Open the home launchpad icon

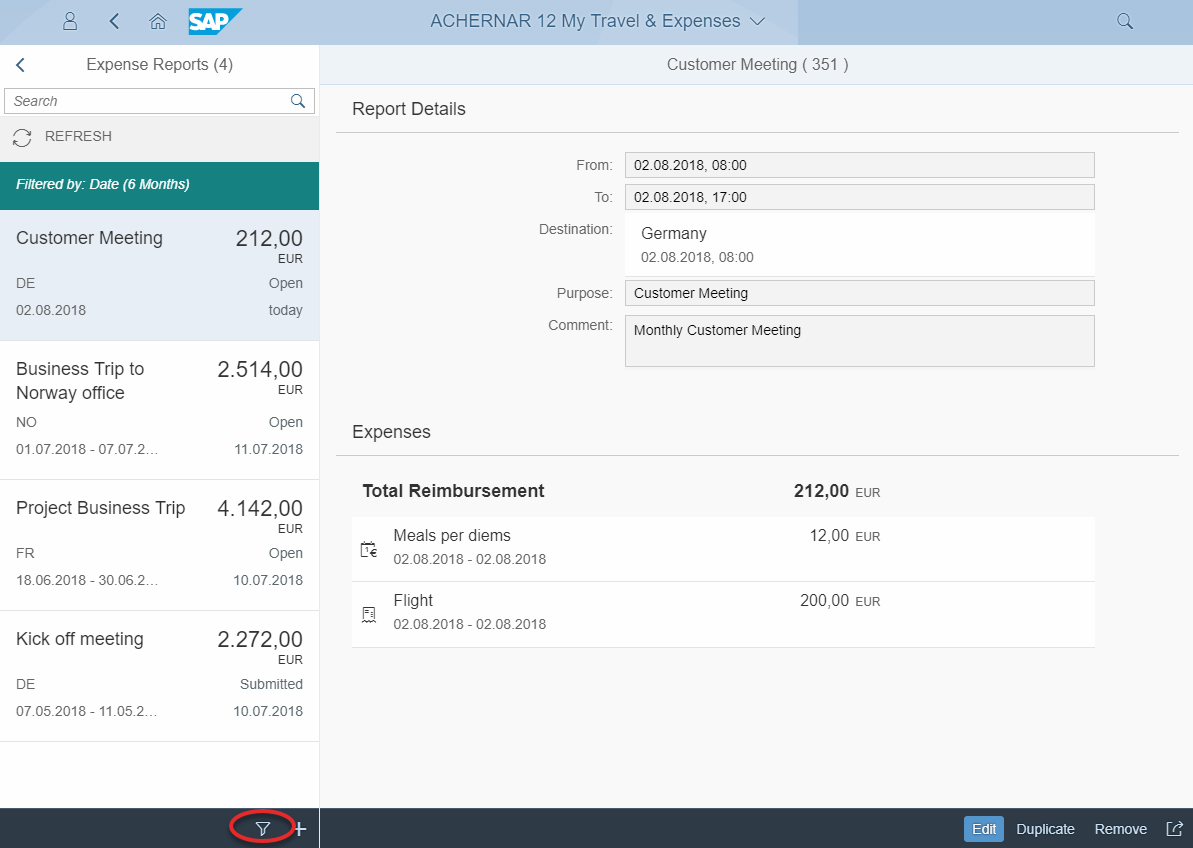point(157,21)
